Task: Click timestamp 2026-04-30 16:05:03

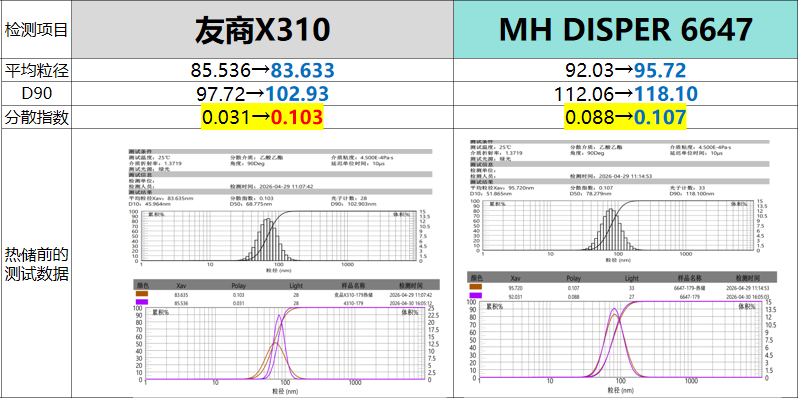Action: pos(747,296)
